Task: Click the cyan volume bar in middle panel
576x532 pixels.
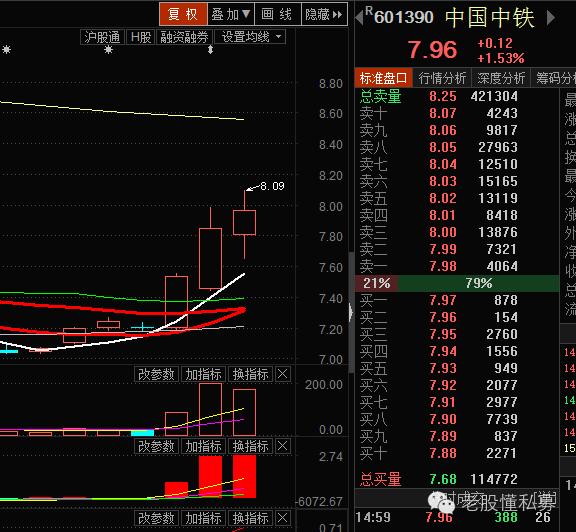Action: coord(143,433)
